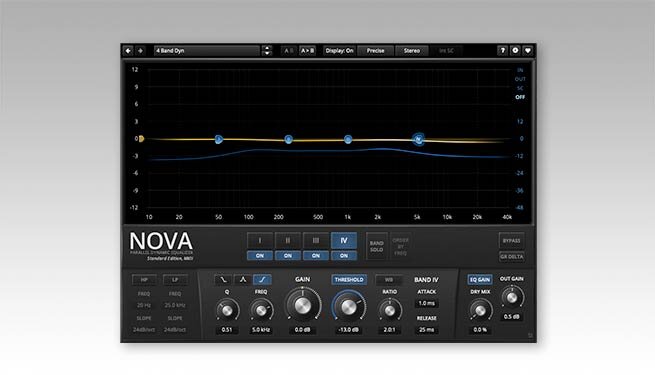Open HP slope 24dB/oct selector
This screenshot has width=655, height=375.
coord(144,329)
